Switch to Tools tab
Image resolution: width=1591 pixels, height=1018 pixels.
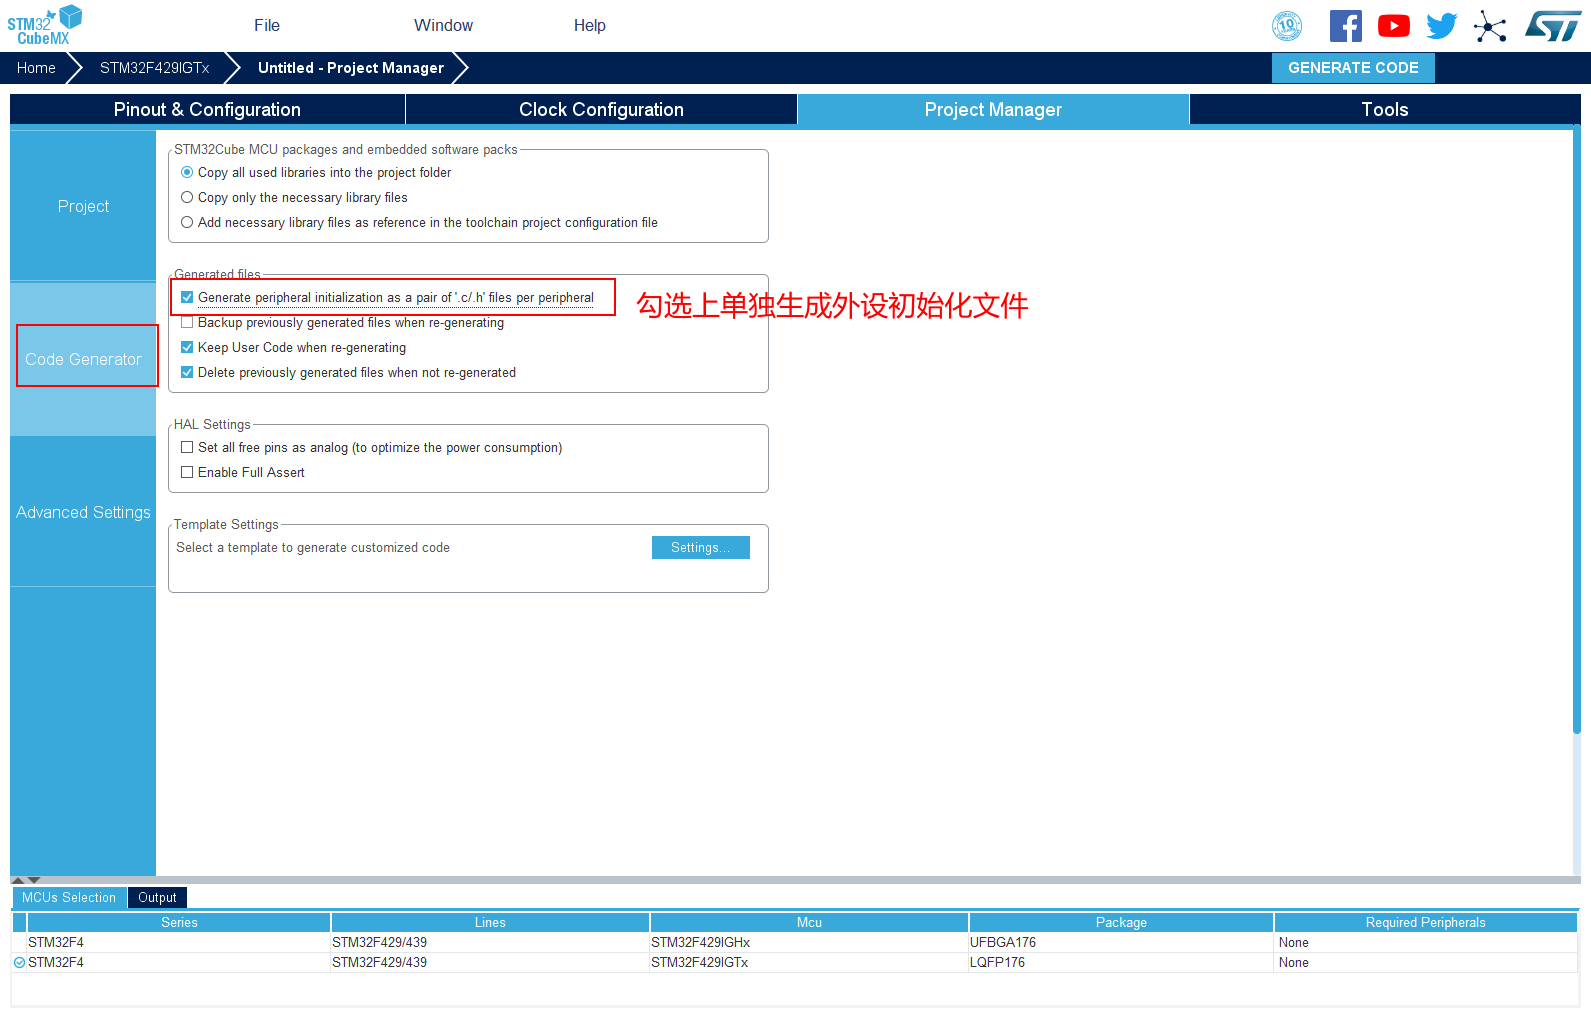coord(1385,109)
